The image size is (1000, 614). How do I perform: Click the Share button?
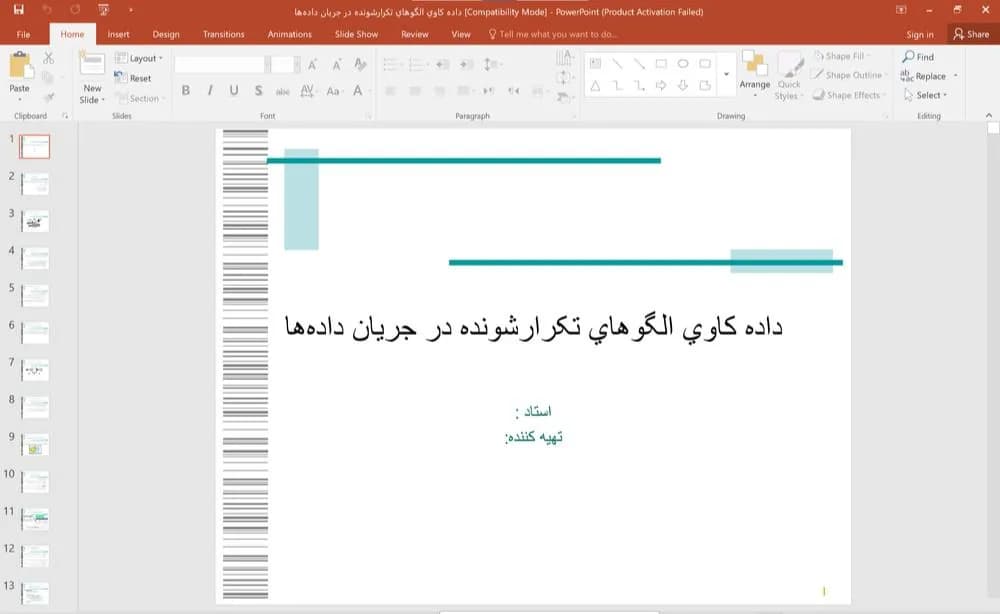pos(971,34)
